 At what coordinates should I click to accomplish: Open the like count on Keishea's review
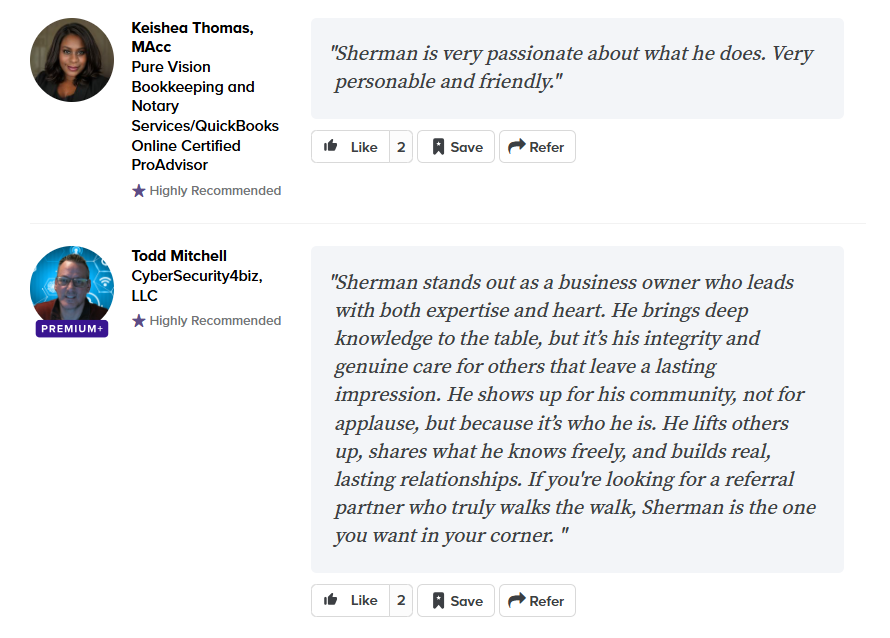(x=400, y=146)
